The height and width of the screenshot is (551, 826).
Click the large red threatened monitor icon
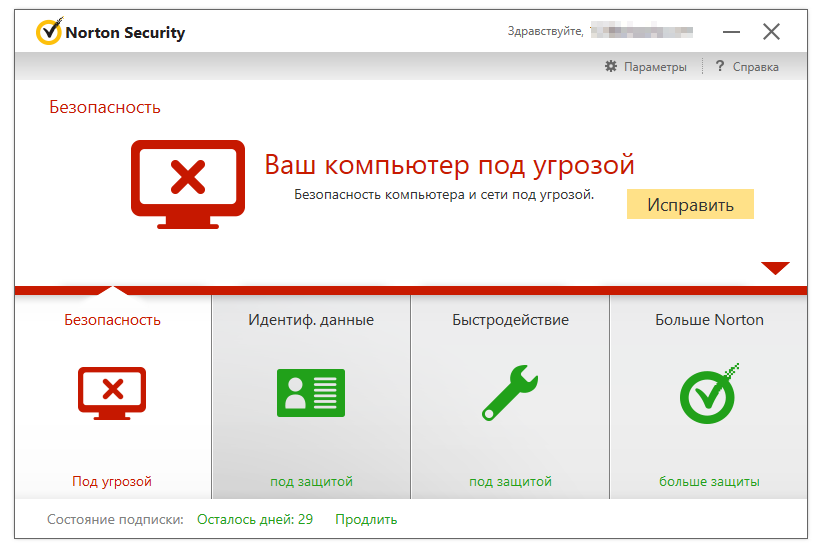188,184
